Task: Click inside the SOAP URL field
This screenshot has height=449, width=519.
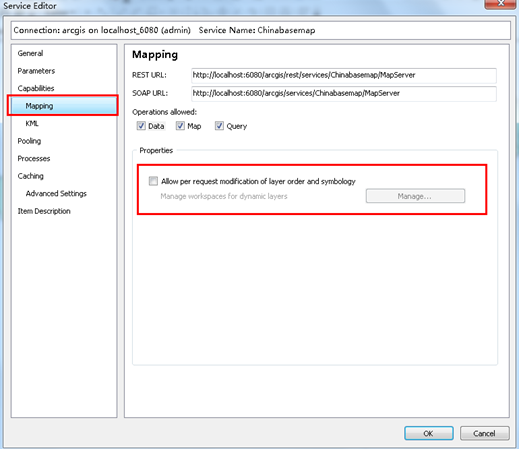Action: [x=344, y=93]
